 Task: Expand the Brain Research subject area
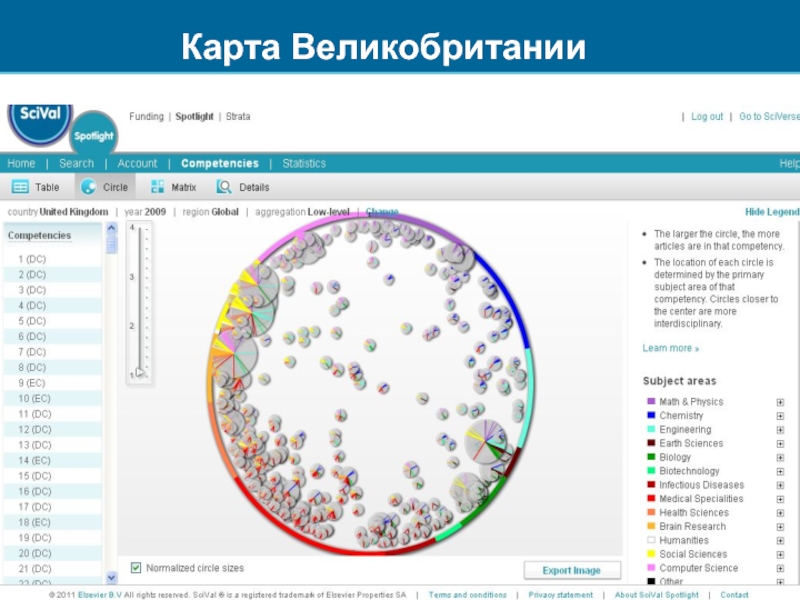coord(780,527)
